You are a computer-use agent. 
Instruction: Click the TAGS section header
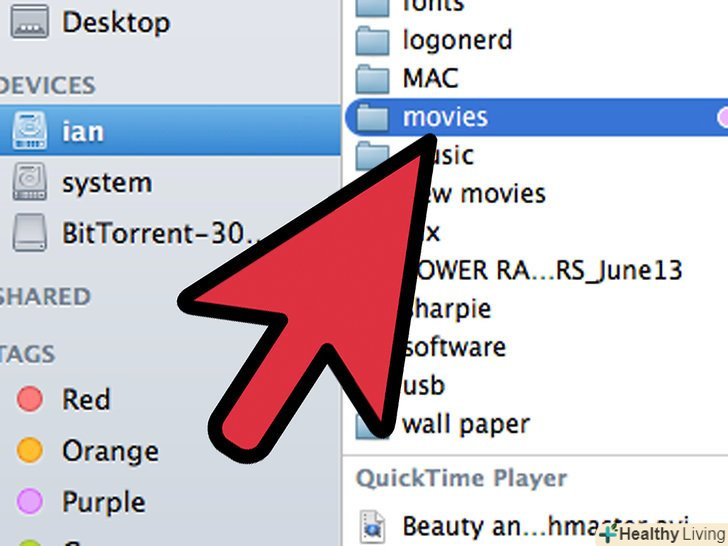[x=27, y=354]
